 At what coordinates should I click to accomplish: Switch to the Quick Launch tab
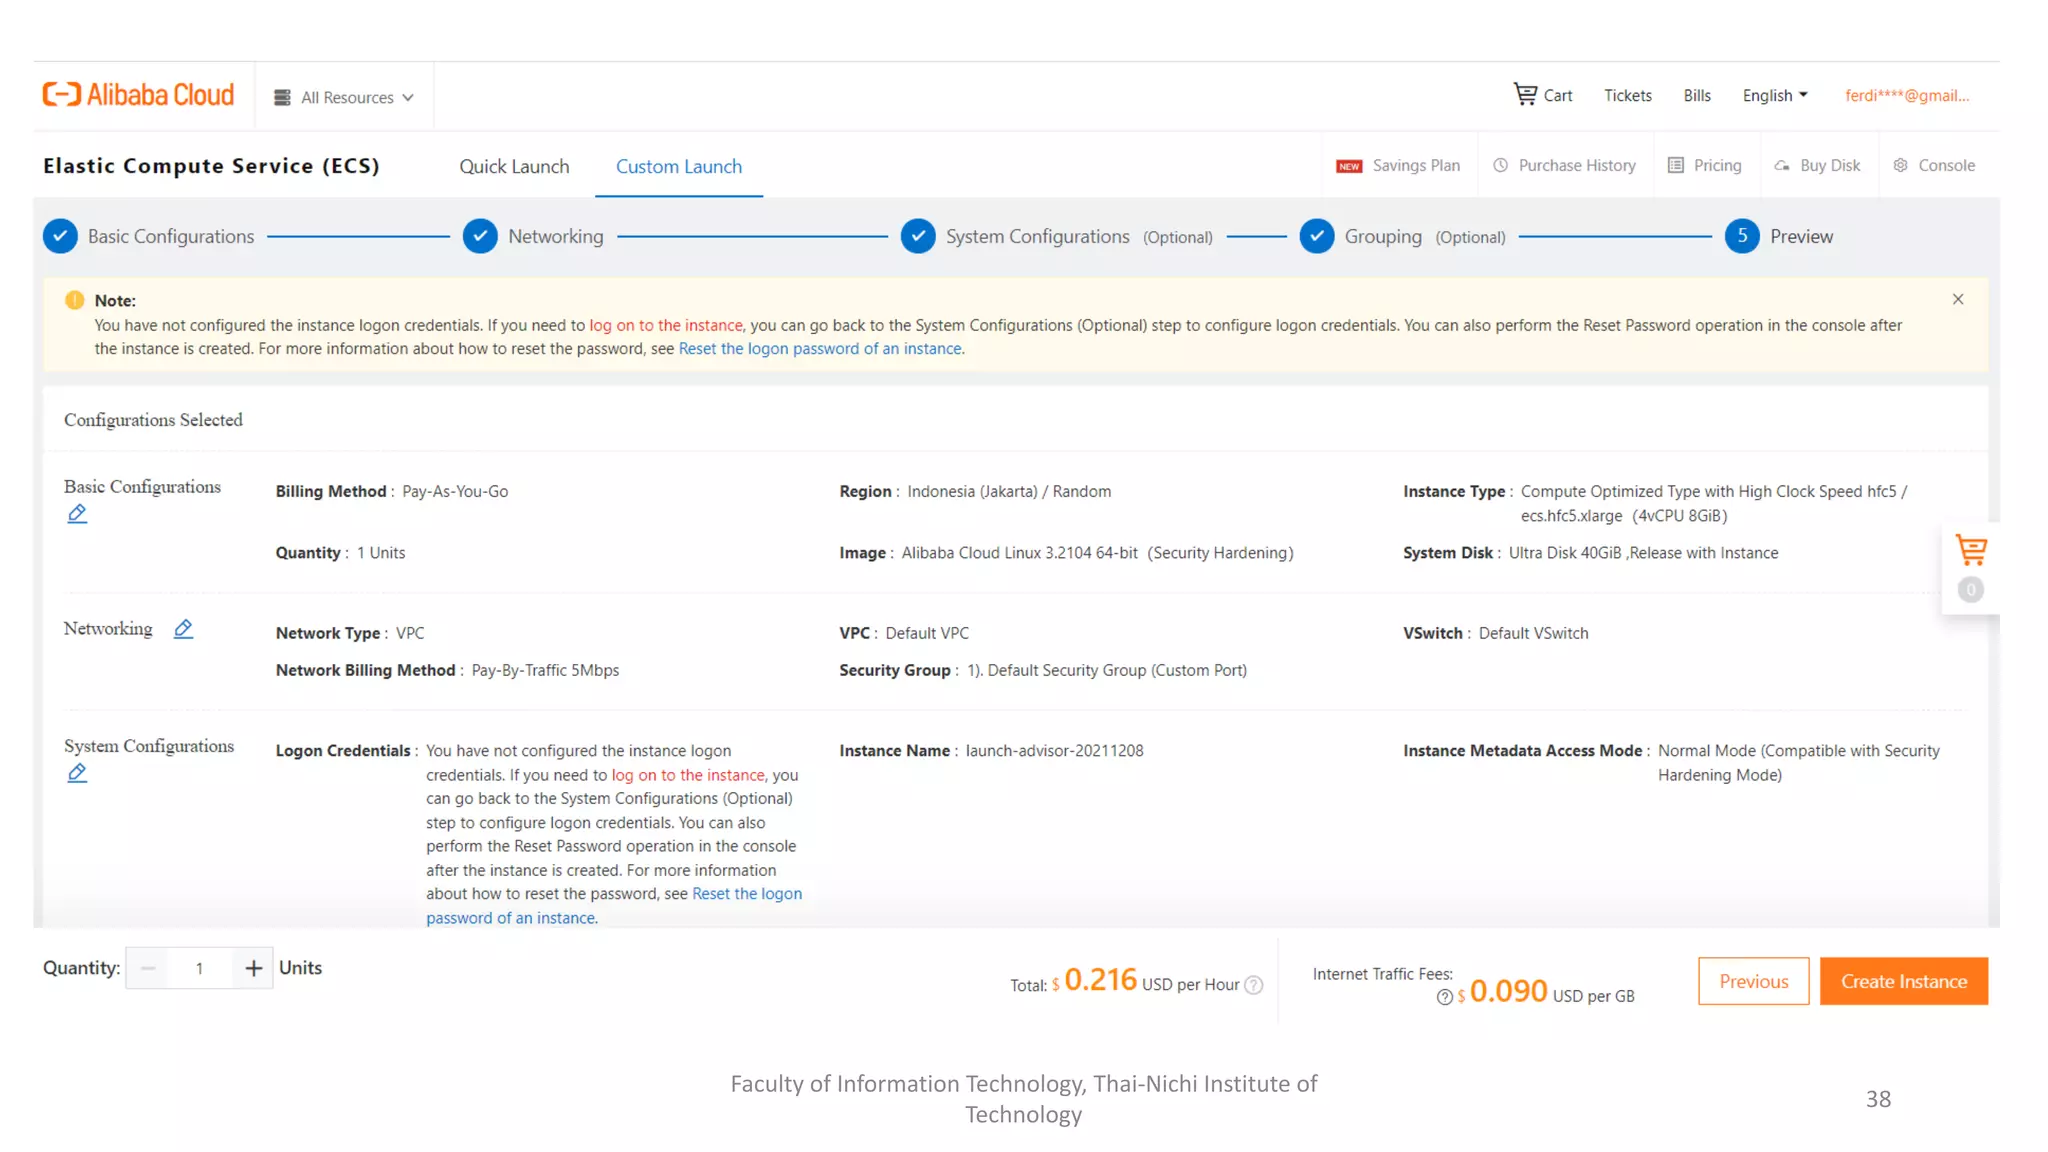click(514, 167)
